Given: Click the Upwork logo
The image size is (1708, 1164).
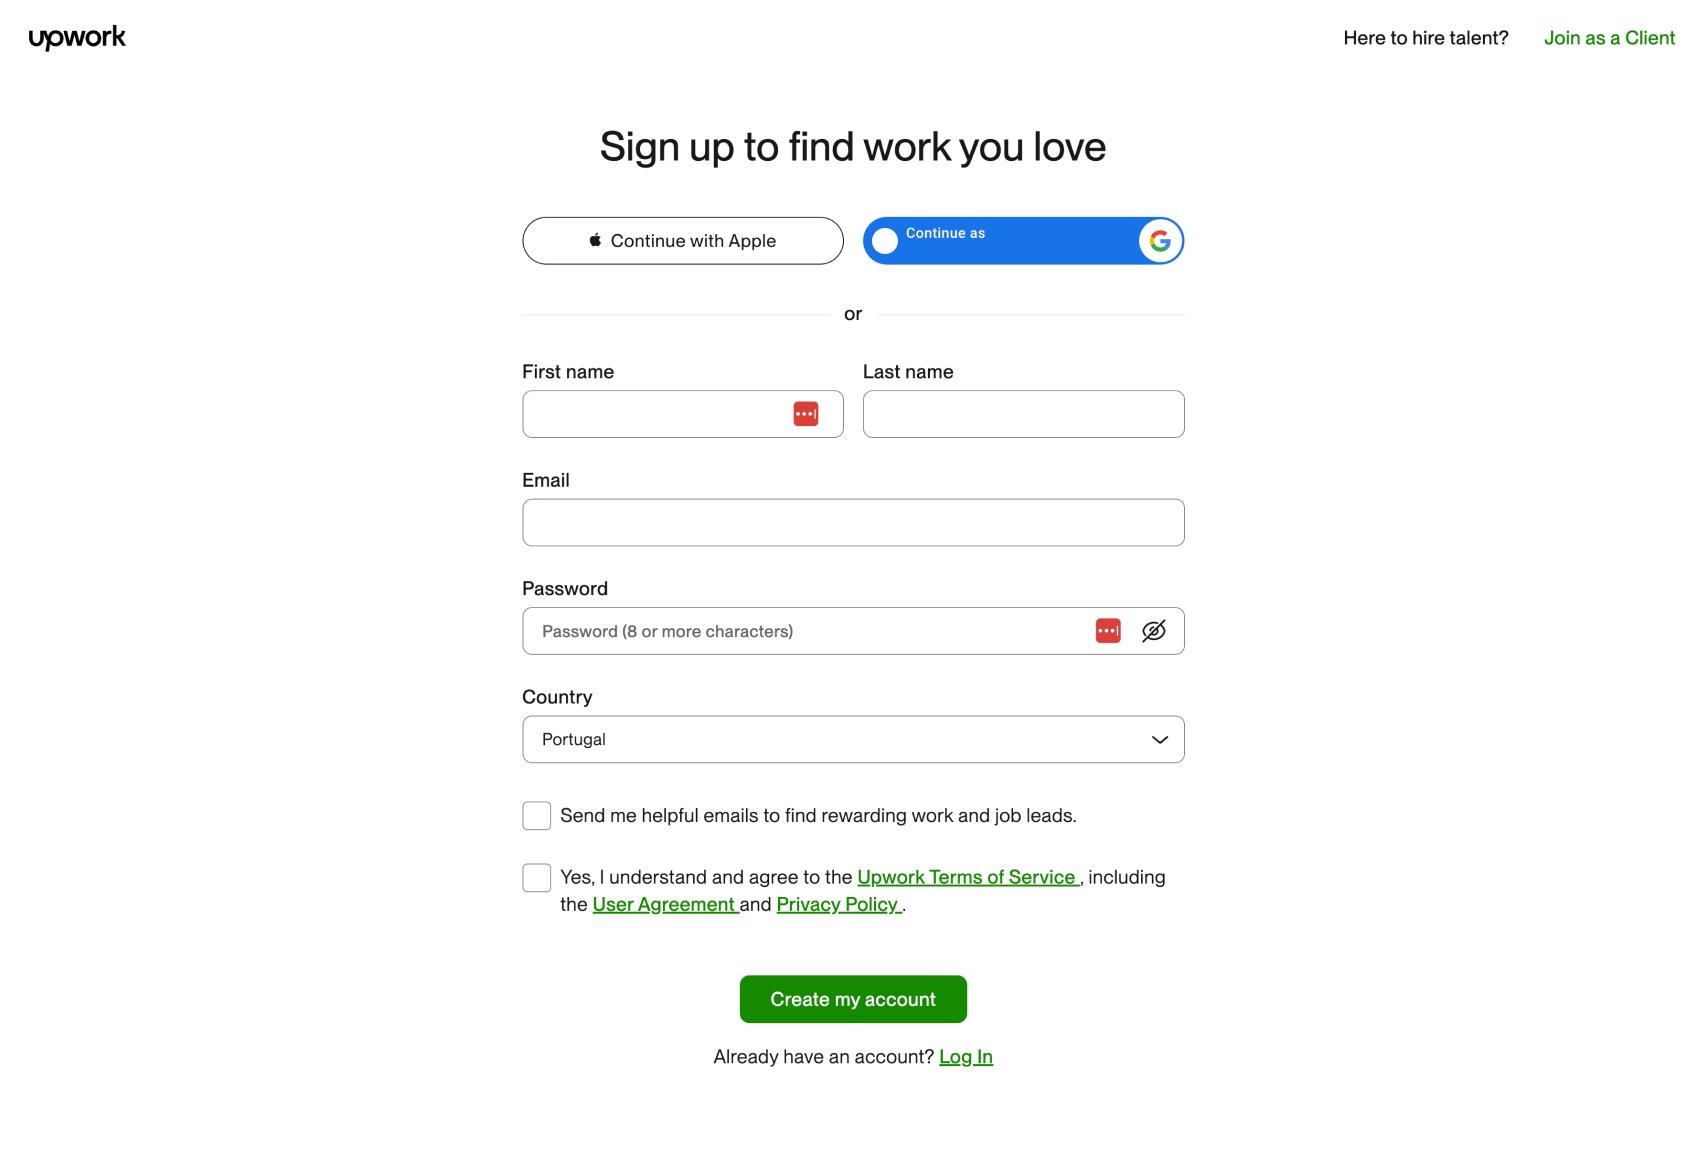Looking at the screenshot, I should tap(77, 38).
